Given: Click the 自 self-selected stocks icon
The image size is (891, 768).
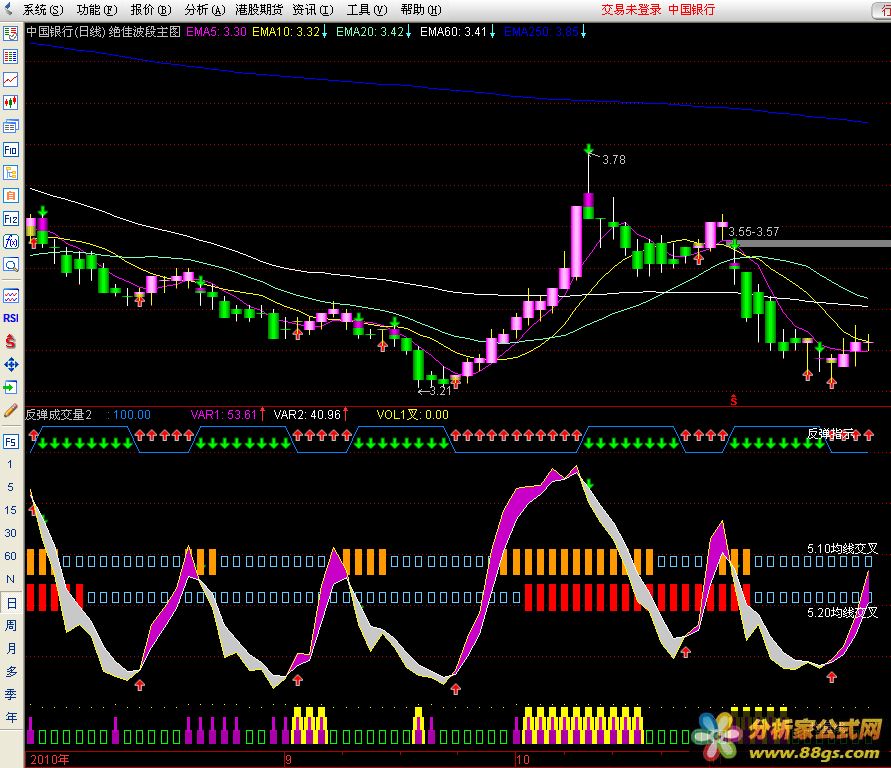Looking at the screenshot, I should click(x=10, y=196).
